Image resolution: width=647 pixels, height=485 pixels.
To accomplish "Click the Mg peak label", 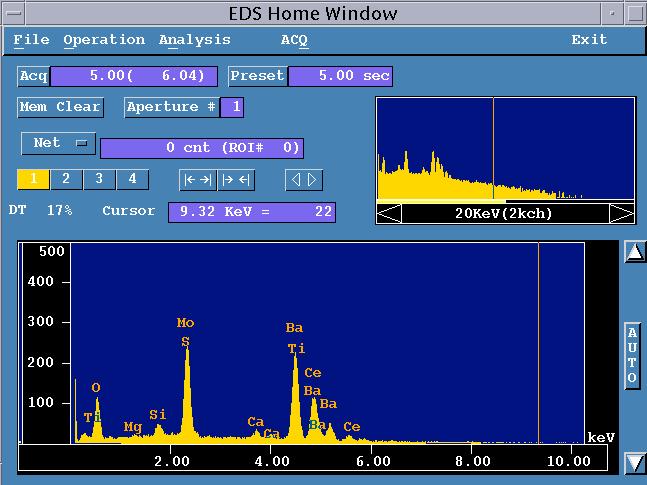I will (132, 427).
